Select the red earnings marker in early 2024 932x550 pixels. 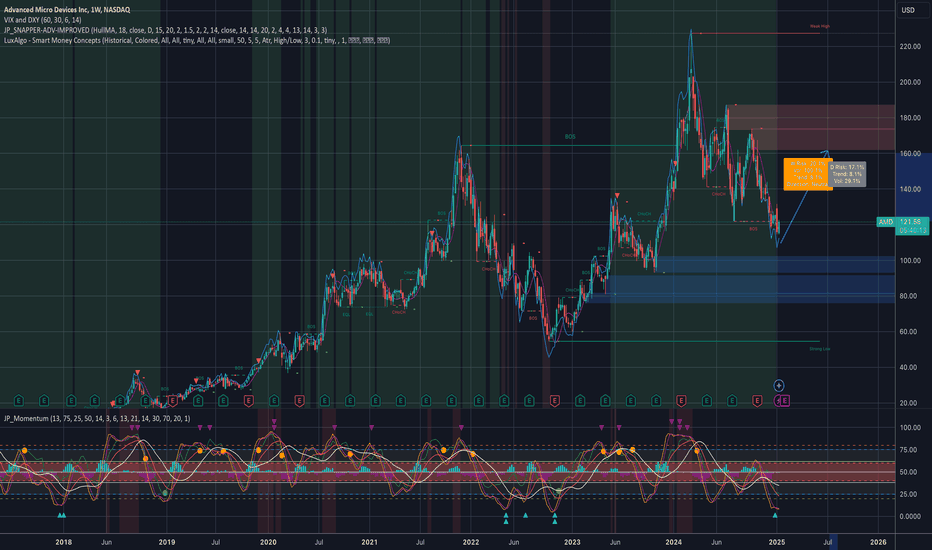click(x=681, y=401)
